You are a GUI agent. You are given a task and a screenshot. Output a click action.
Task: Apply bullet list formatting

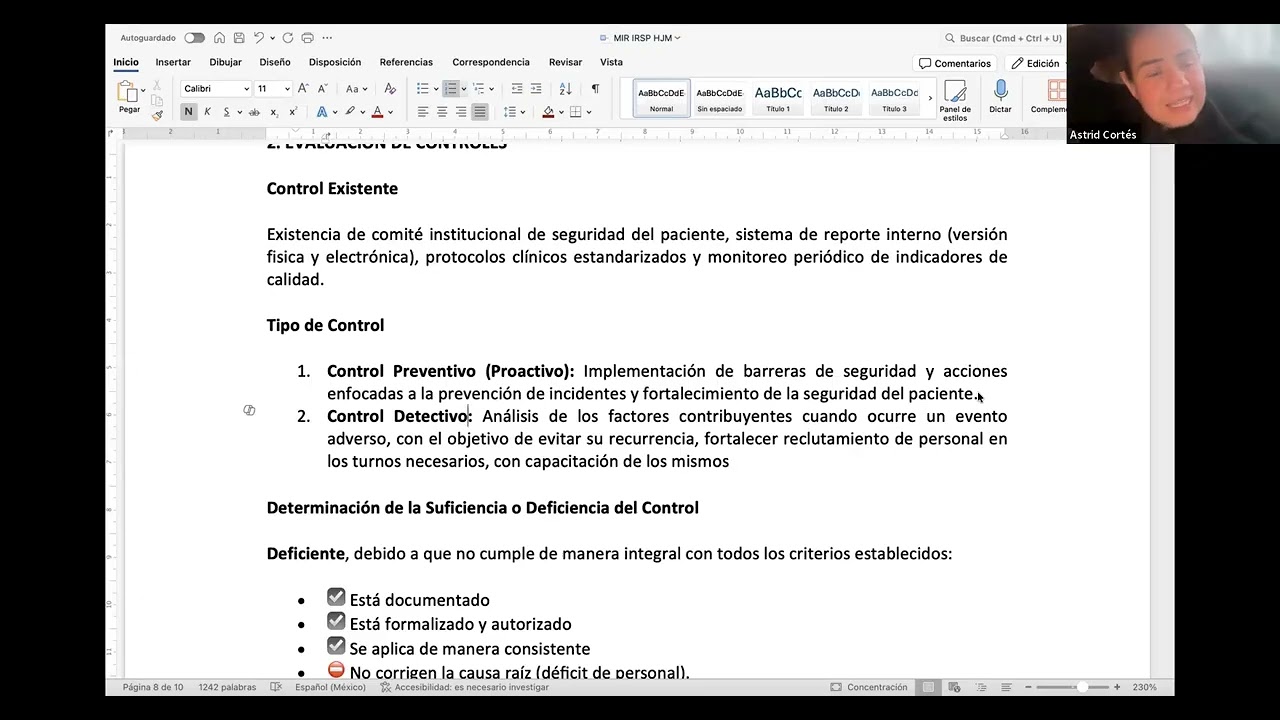tap(423, 89)
